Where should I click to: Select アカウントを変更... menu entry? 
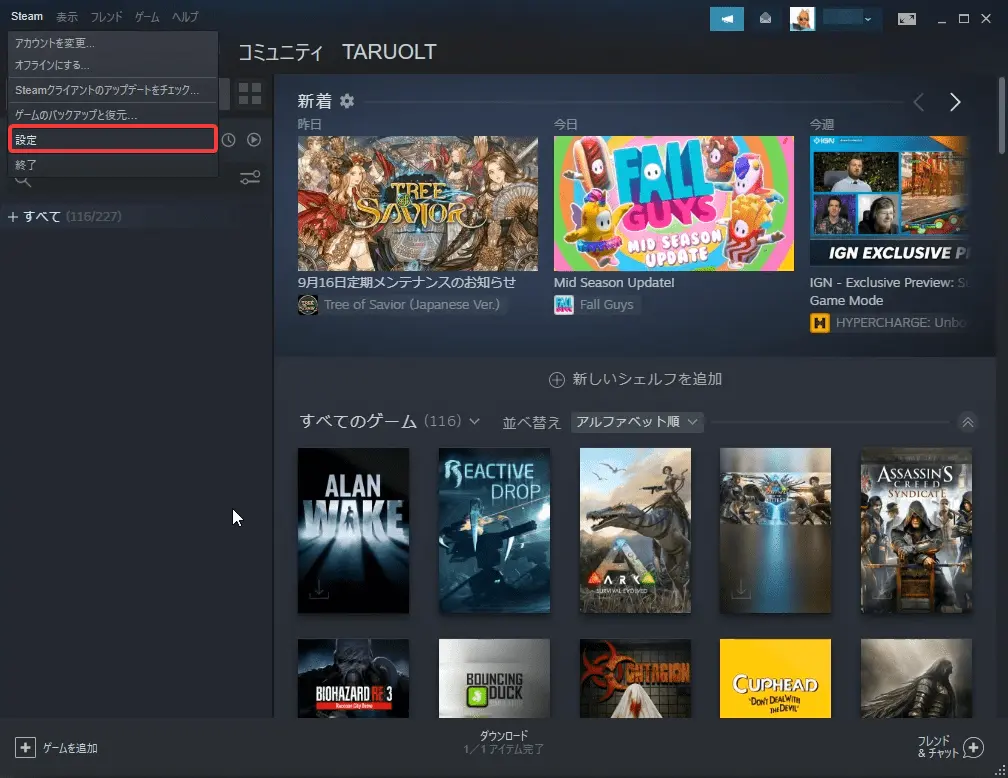point(112,43)
